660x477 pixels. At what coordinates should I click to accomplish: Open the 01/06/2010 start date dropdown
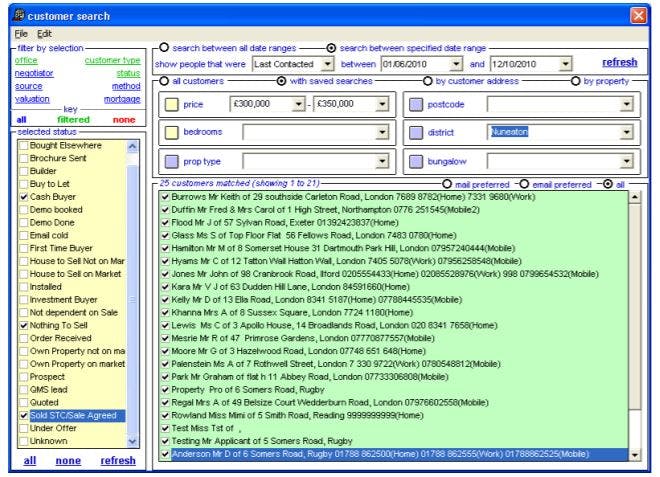point(456,64)
